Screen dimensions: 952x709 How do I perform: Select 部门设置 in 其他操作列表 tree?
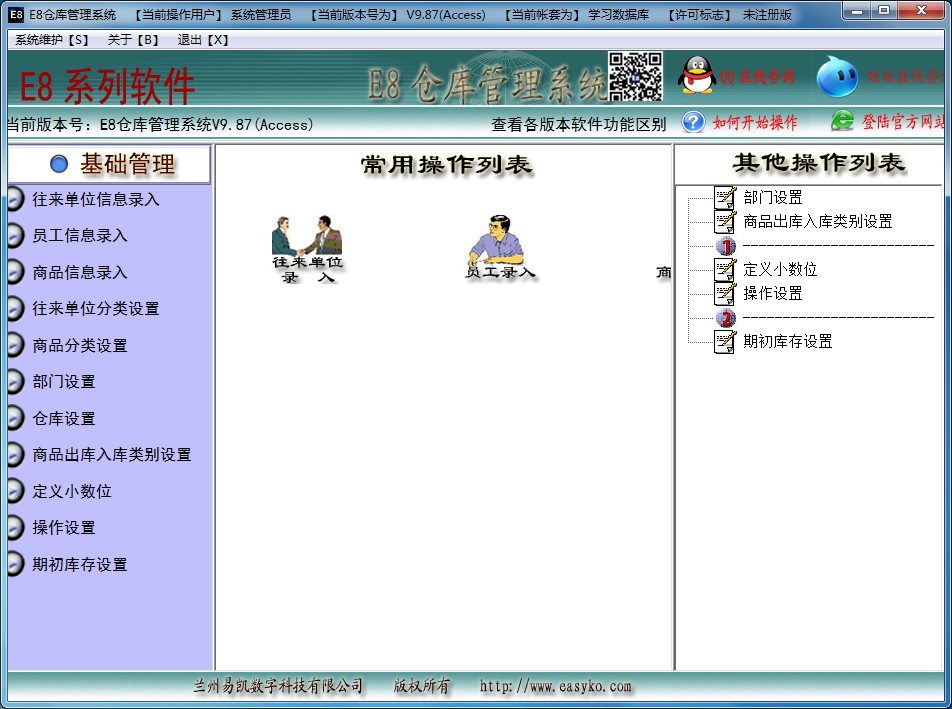773,197
